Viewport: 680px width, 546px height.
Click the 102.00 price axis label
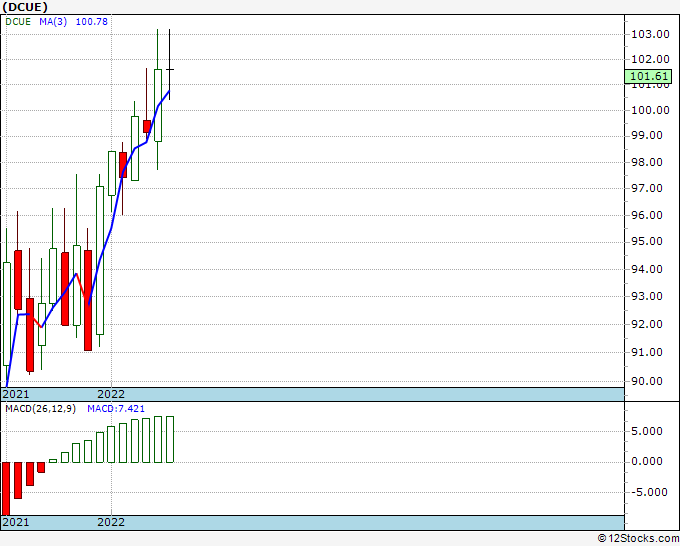[x=650, y=59]
